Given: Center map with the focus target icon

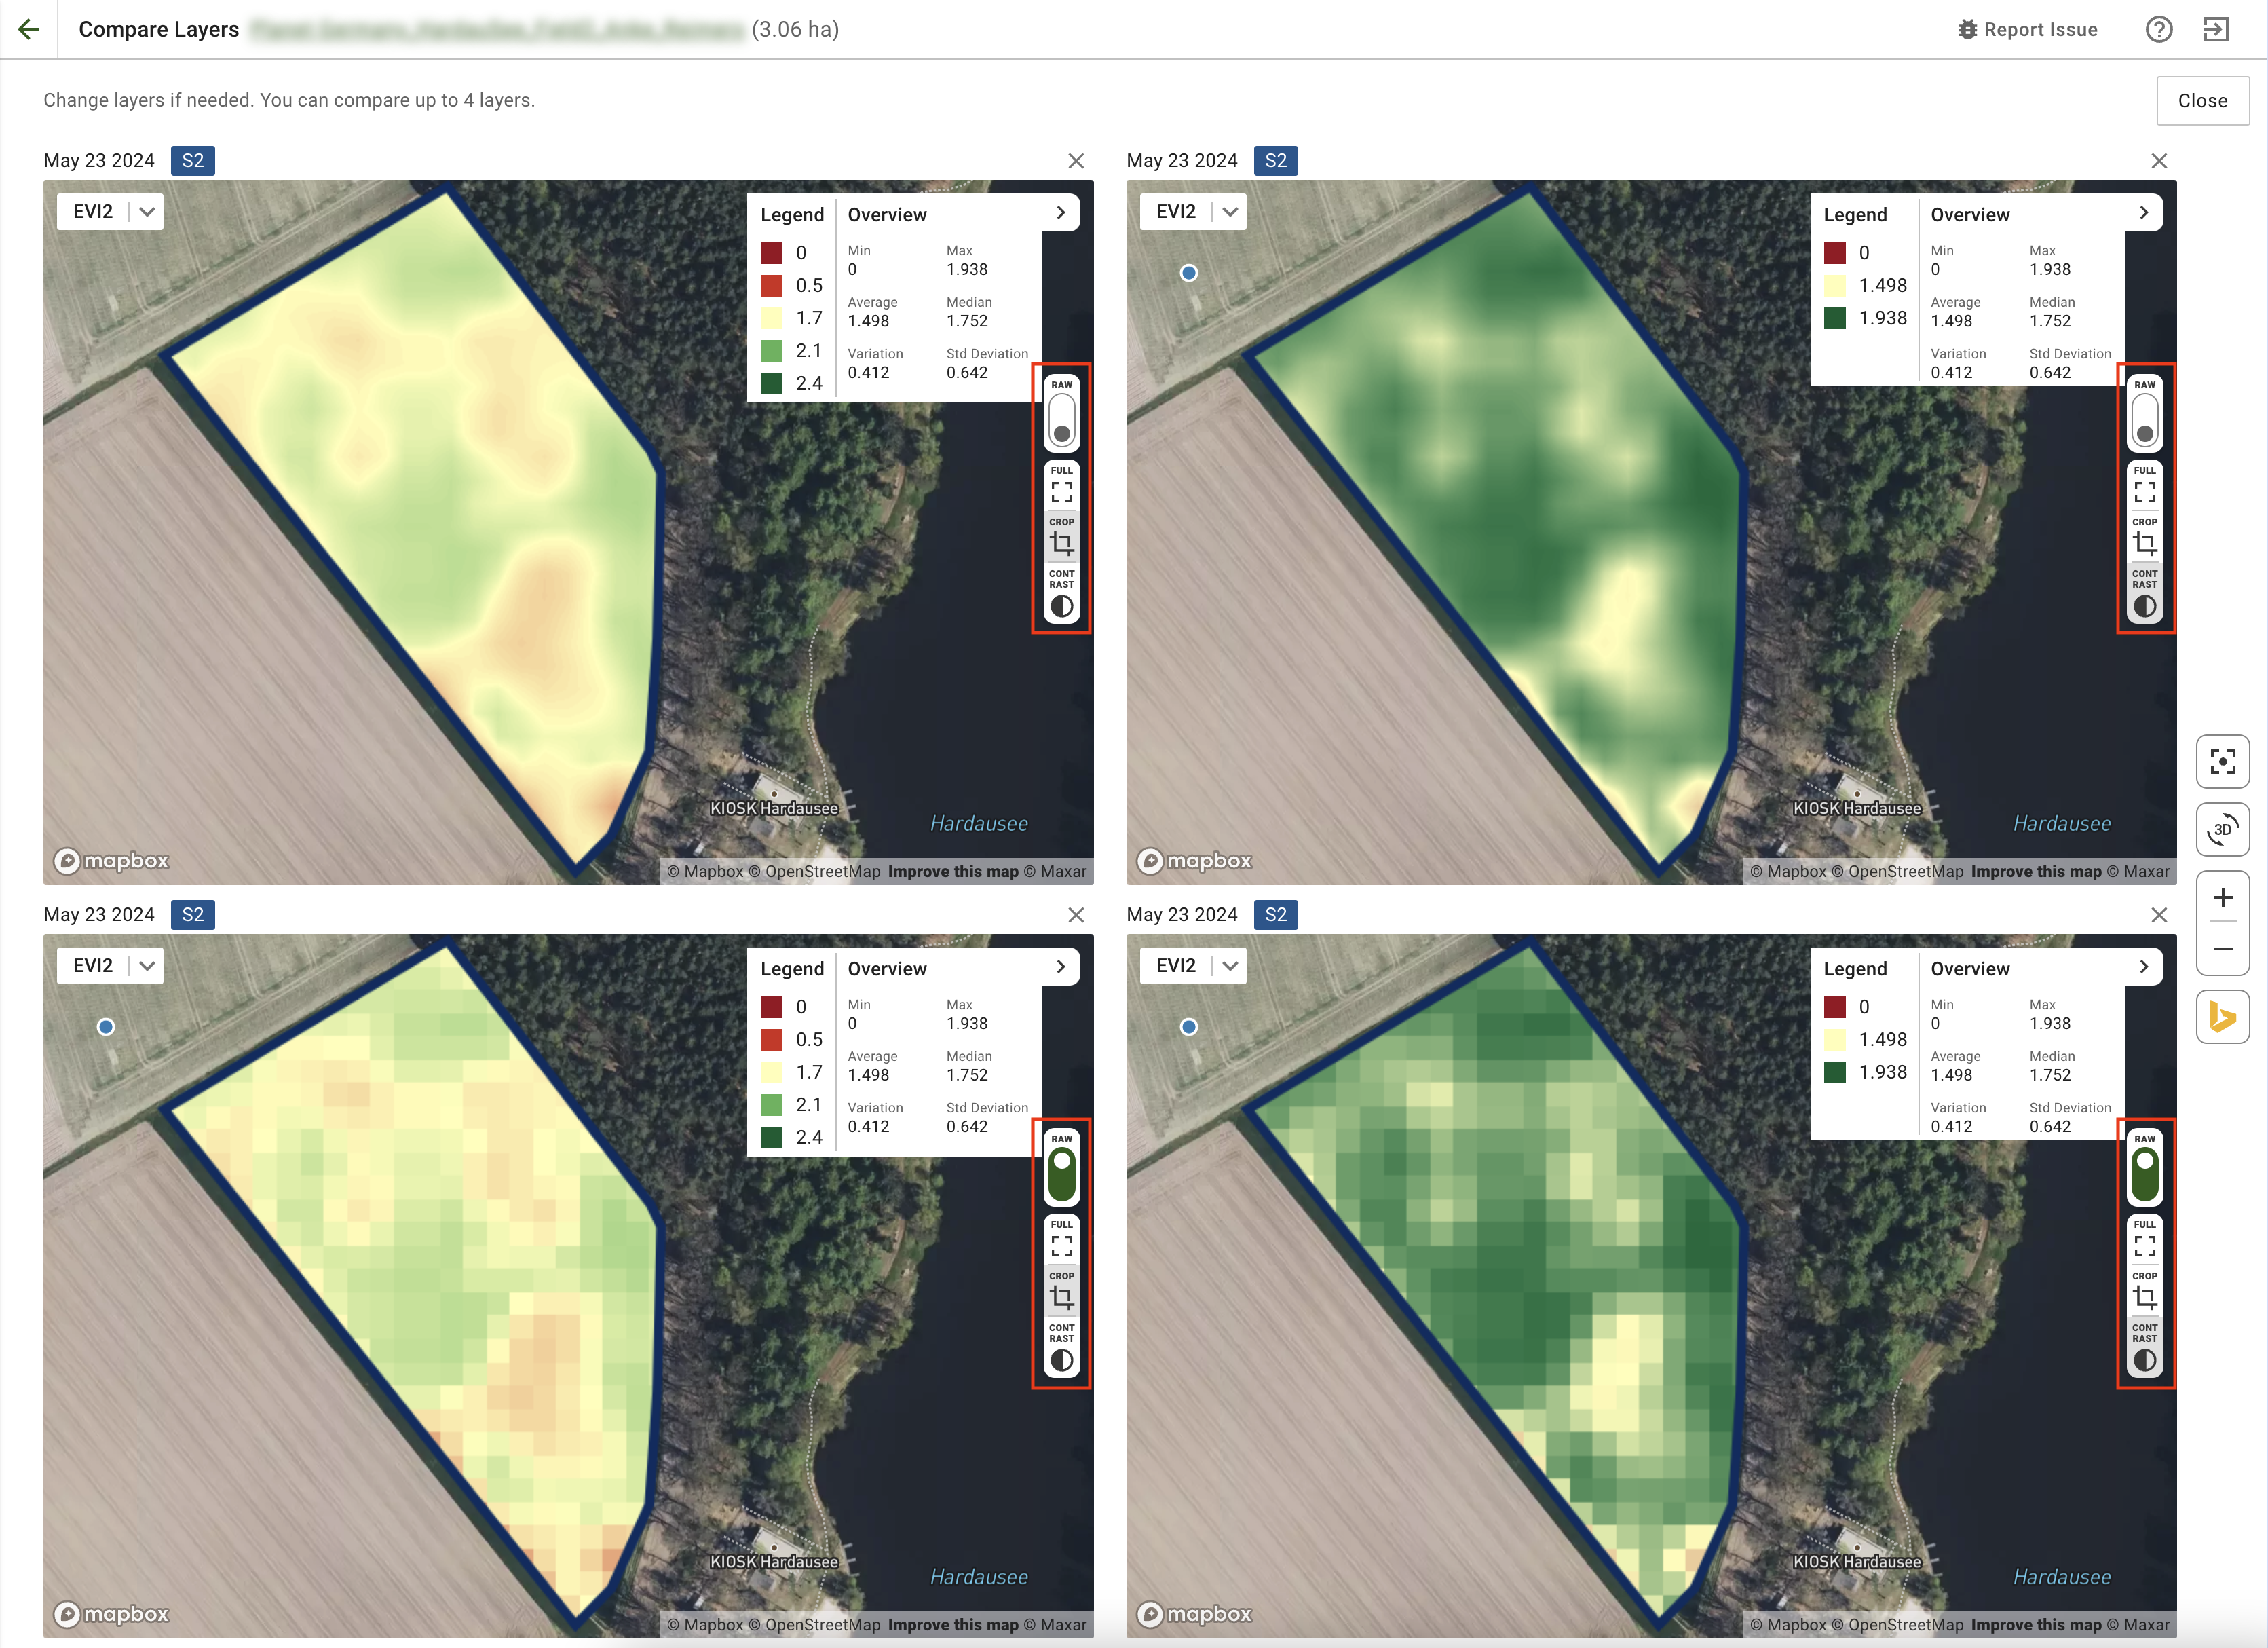Looking at the screenshot, I should (x=2222, y=762).
